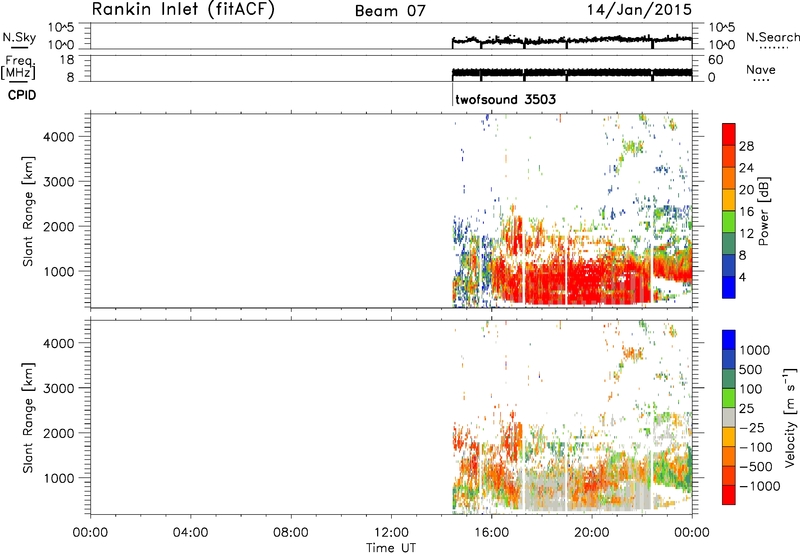
Task: Click the '16:00' time axis tick label
Action: tap(491, 533)
